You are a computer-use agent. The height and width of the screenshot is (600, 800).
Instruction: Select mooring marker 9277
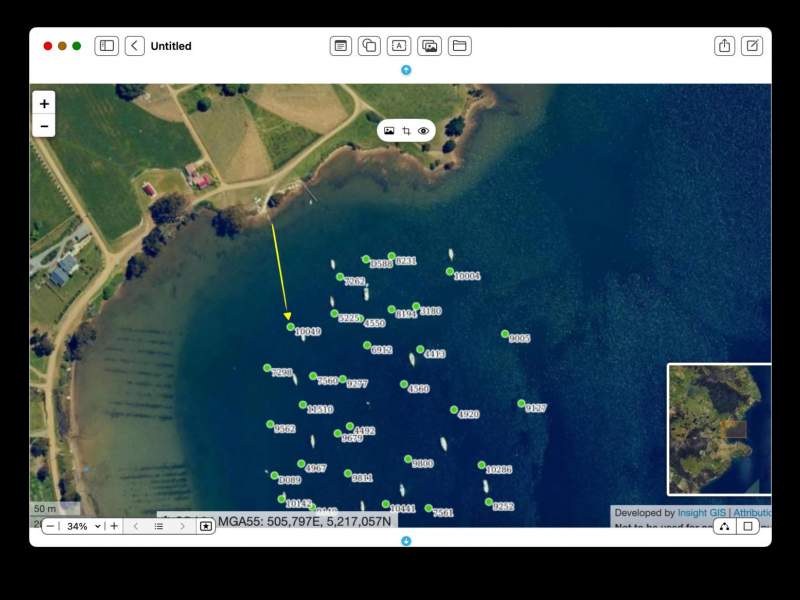(x=342, y=379)
